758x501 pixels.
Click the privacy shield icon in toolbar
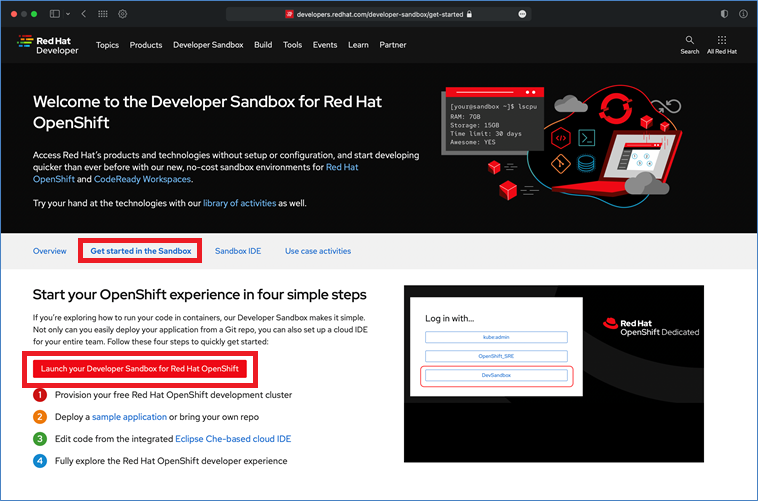(x=724, y=14)
